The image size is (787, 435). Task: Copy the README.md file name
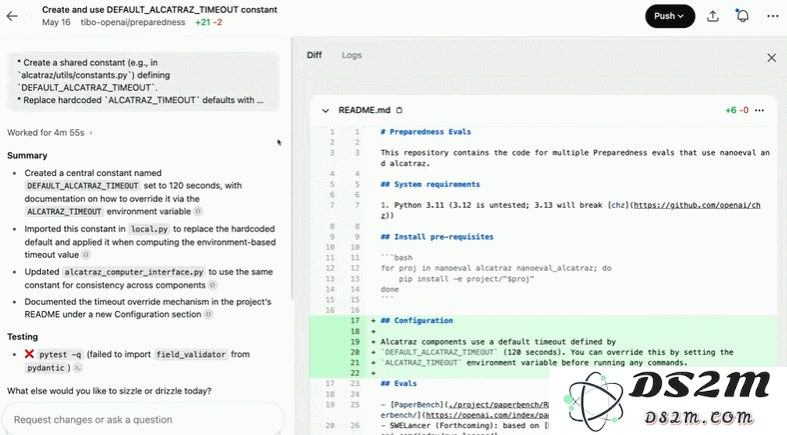tap(399, 110)
